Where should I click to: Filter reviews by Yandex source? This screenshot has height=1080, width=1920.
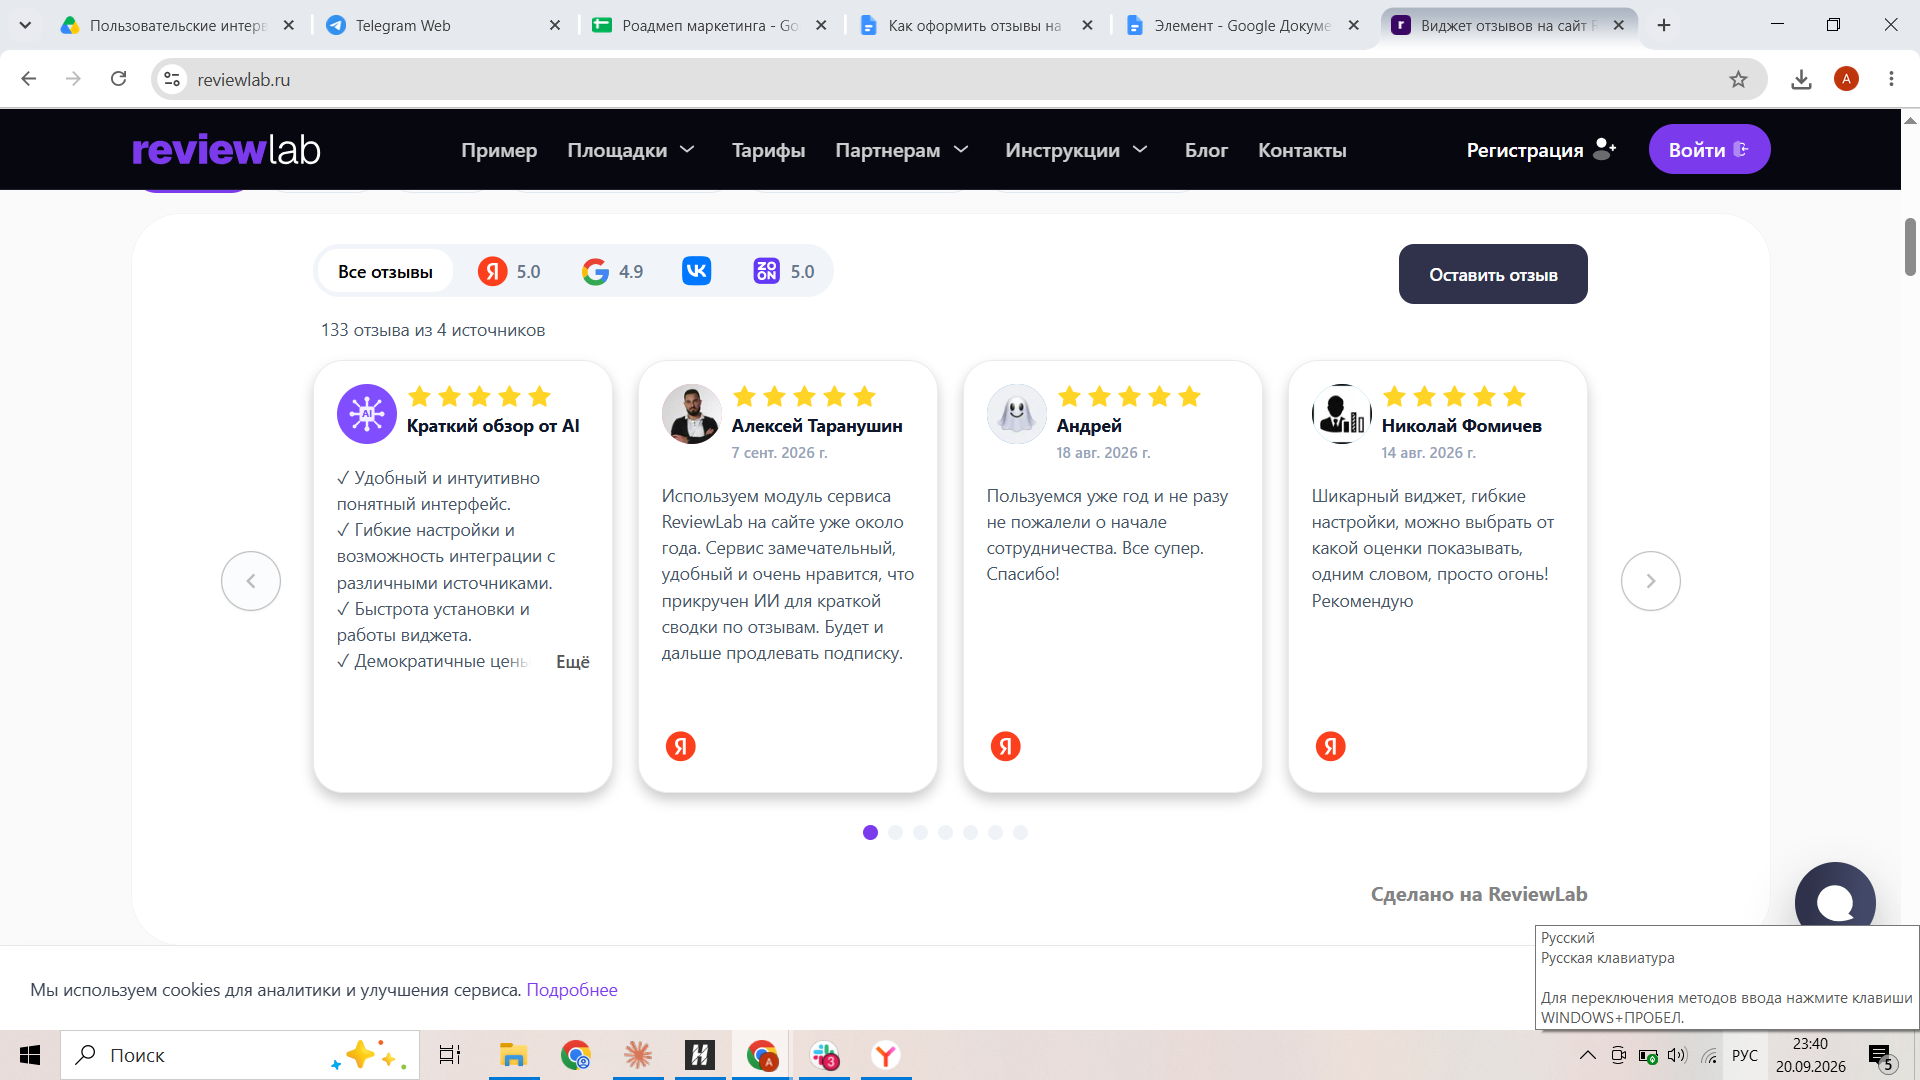[x=509, y=272]
